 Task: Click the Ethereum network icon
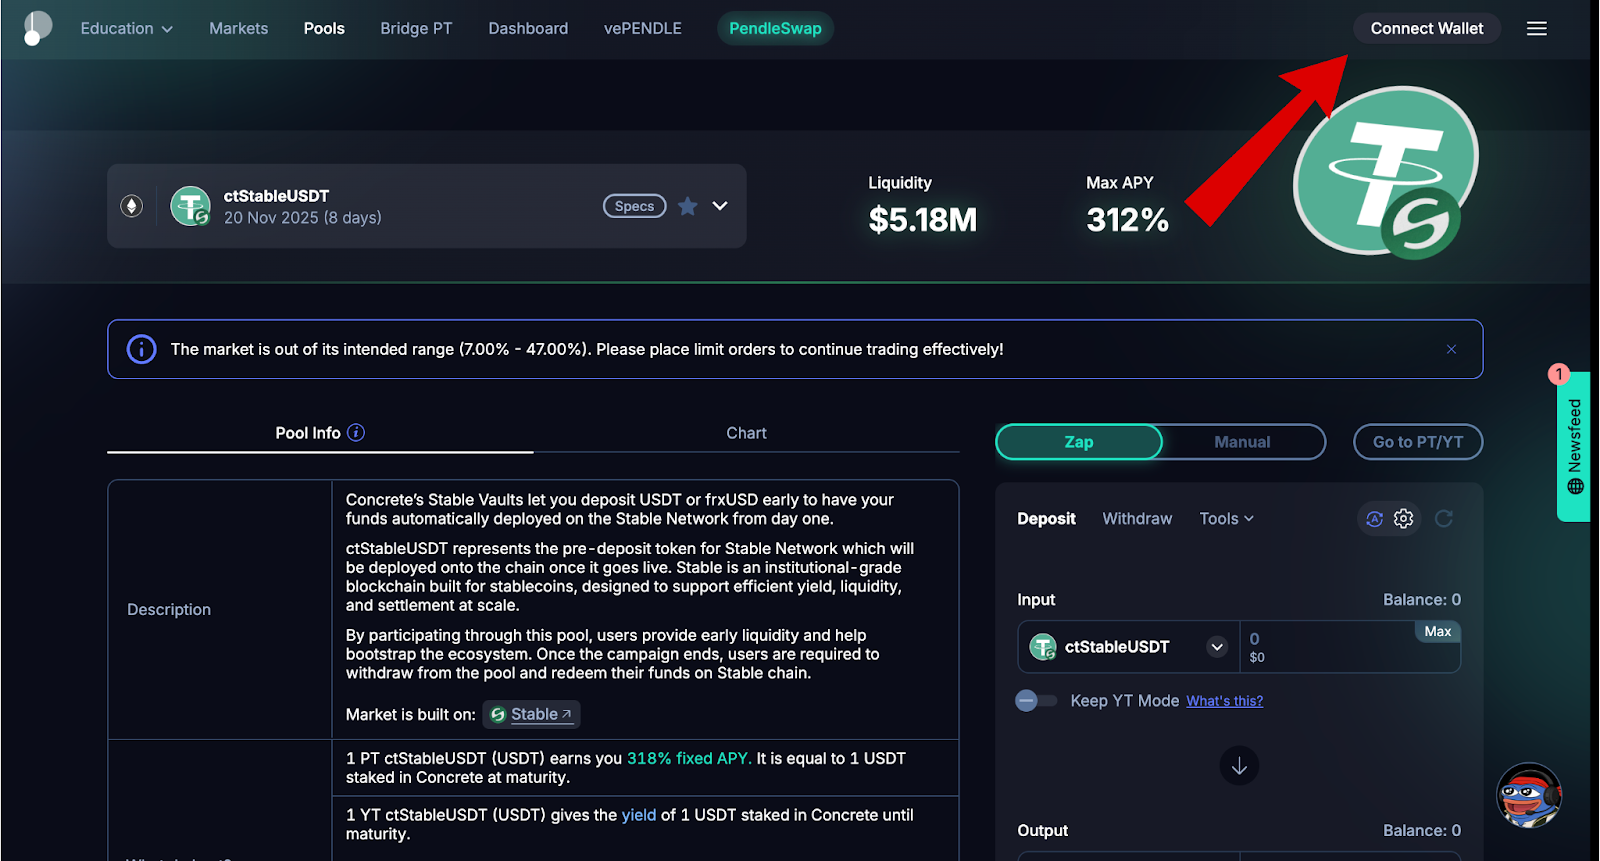[132, 206]
